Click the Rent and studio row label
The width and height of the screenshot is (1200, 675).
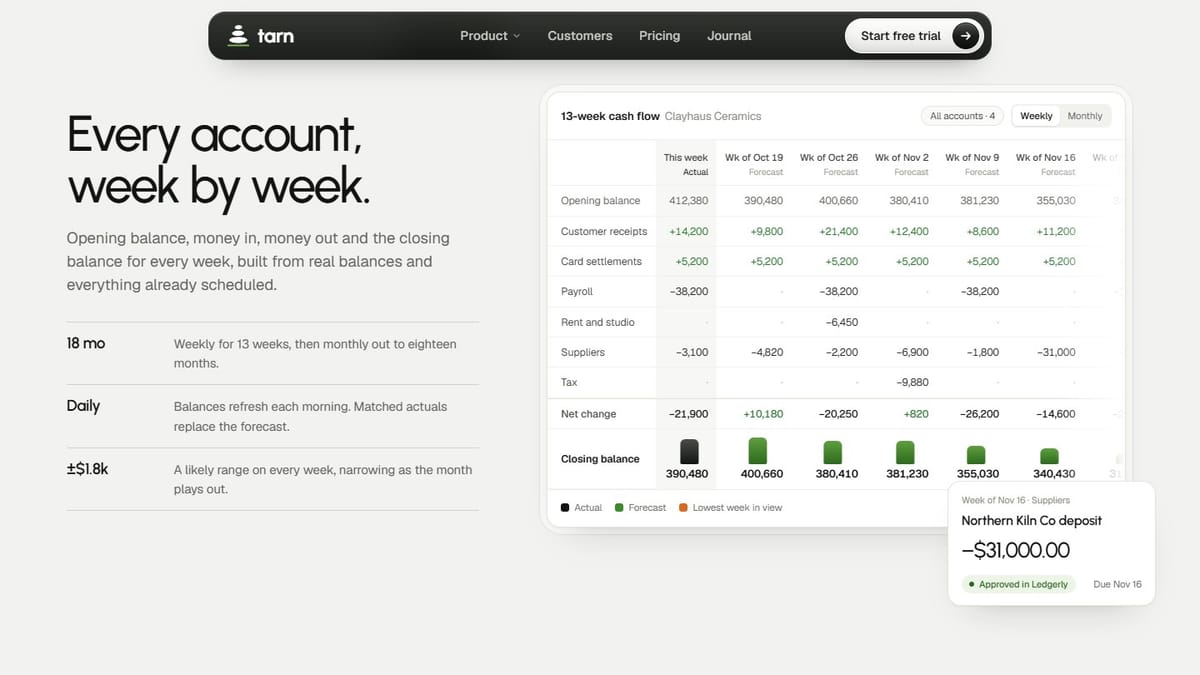(598, 322)
